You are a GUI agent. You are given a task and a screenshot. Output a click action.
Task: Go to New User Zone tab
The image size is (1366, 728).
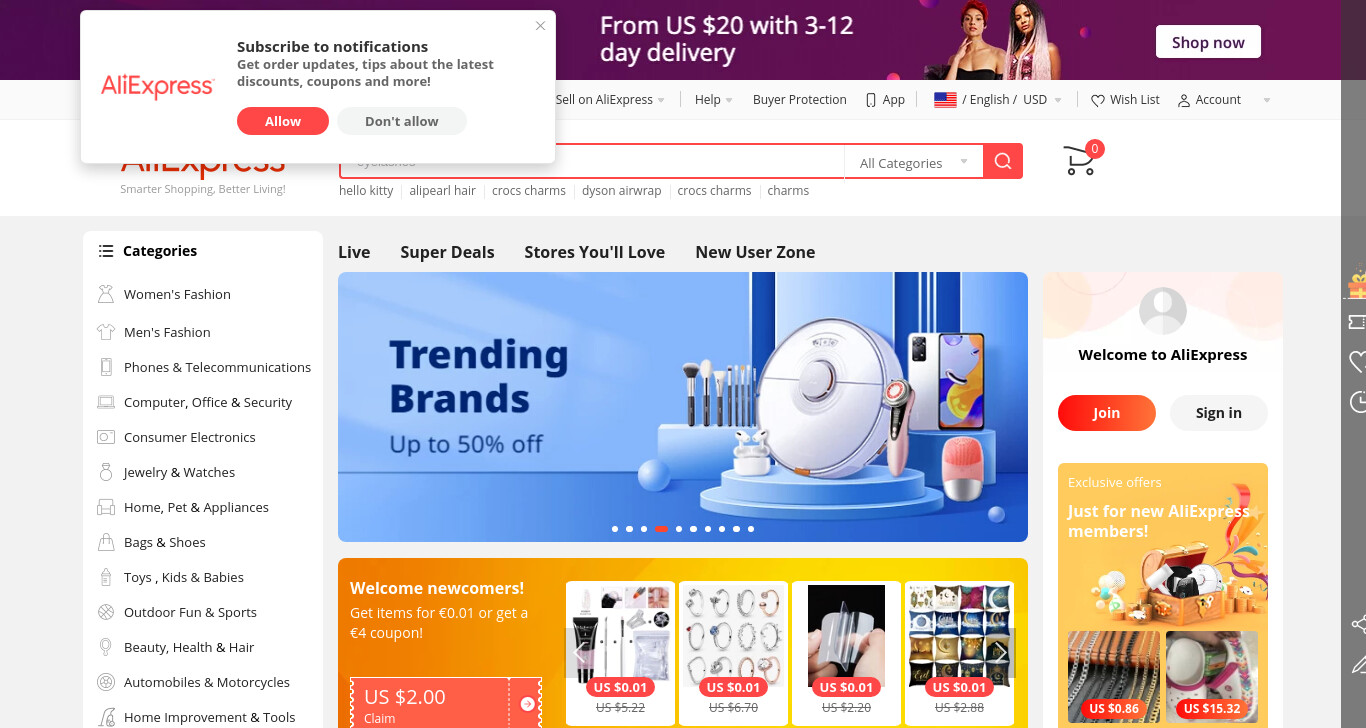[x=755, y=252]
